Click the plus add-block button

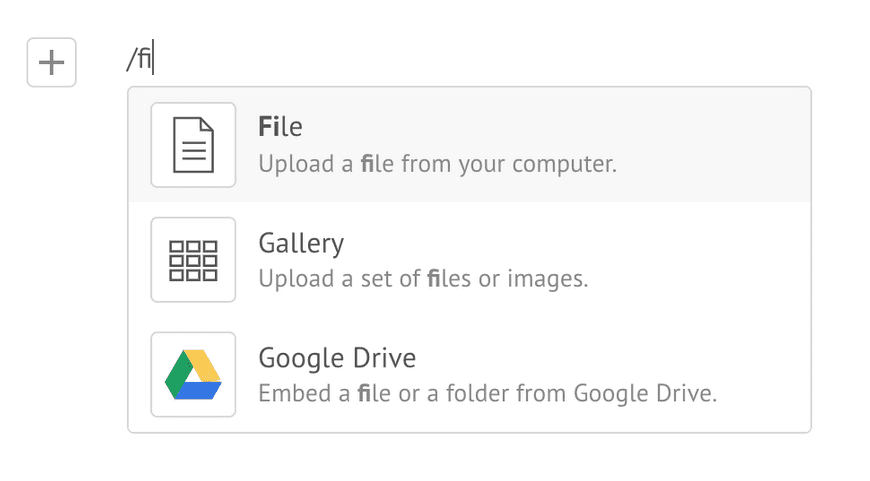(52, 62)
